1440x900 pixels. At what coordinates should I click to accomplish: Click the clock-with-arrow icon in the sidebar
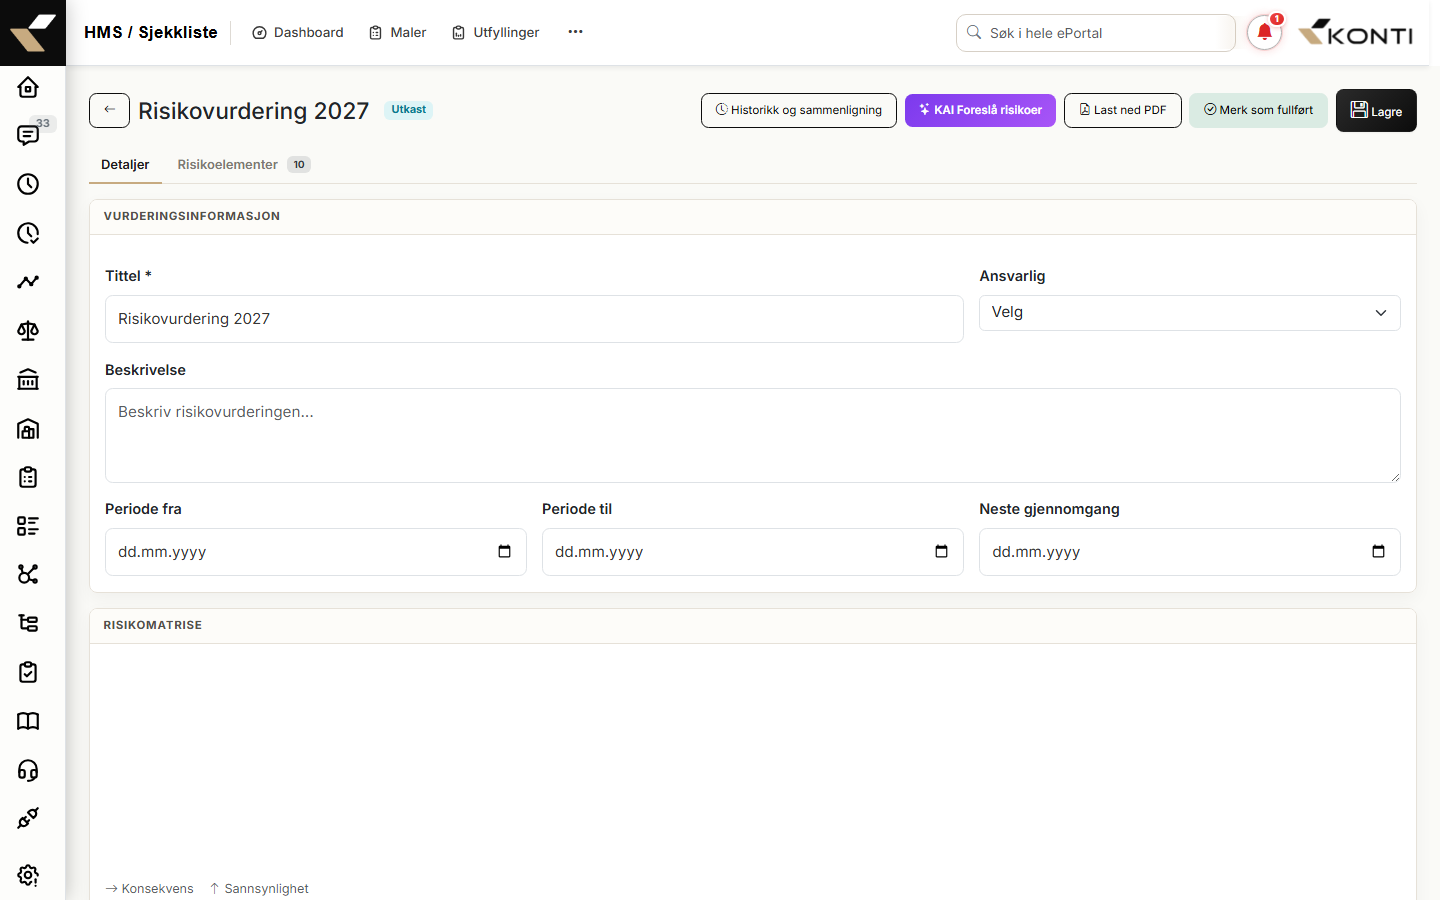[28, 233]
